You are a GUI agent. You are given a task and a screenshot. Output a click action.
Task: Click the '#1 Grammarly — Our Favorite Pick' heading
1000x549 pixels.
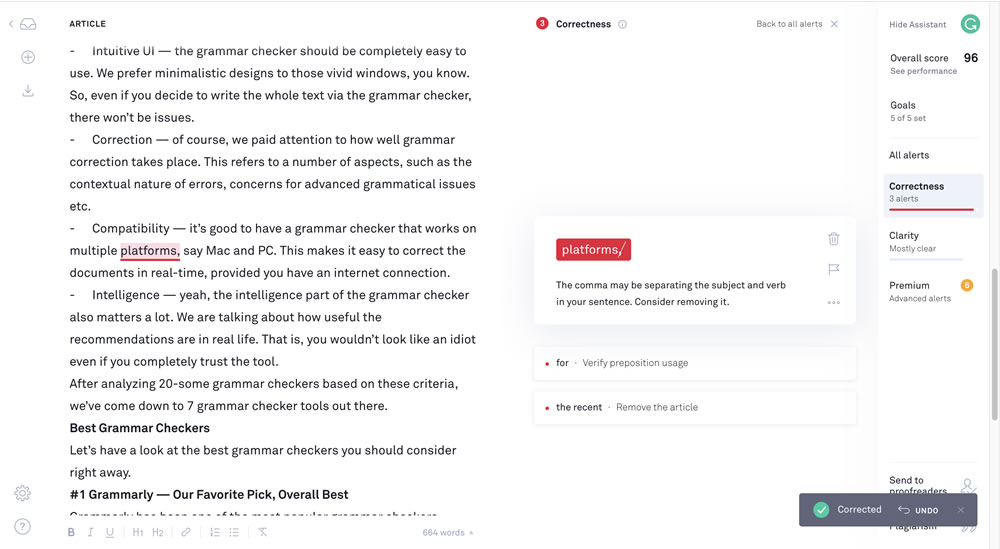point(209,494)
